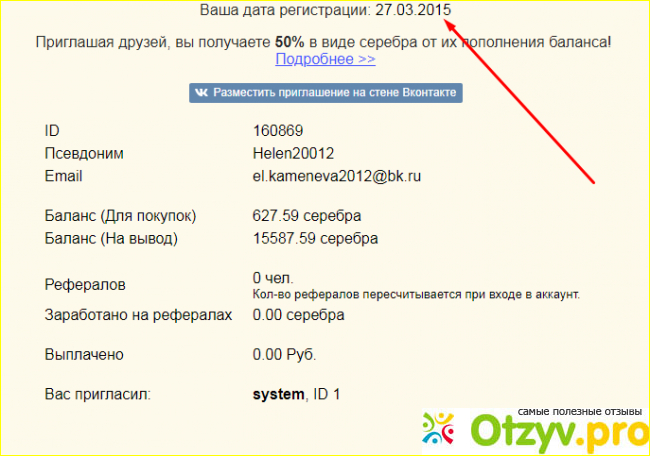Click the purchase balance 627.59 серебра
The height and width of the screenshot is (456, 650).
[307, 216]
